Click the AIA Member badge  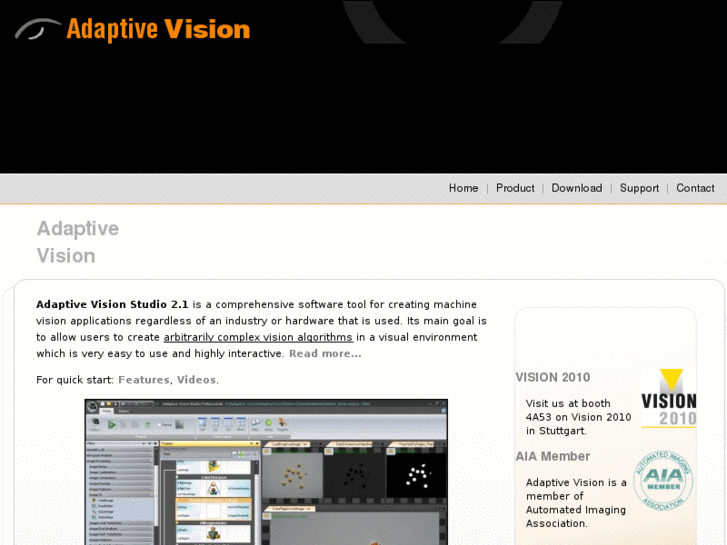pyautogui.click(x=663, y=481)
